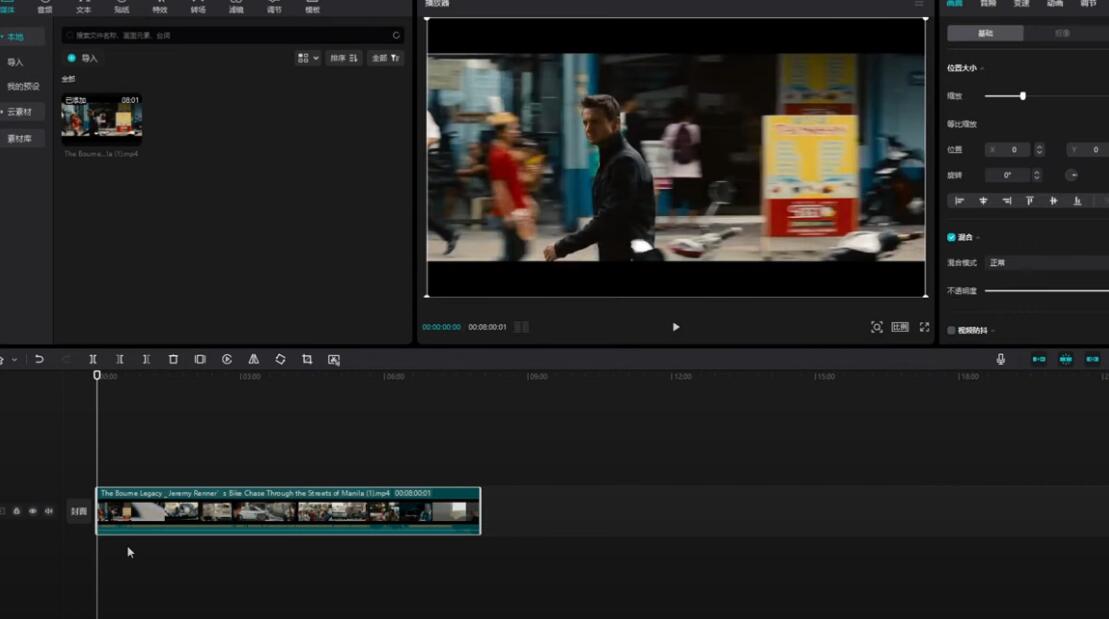Lock the video track

click(16, 511)
